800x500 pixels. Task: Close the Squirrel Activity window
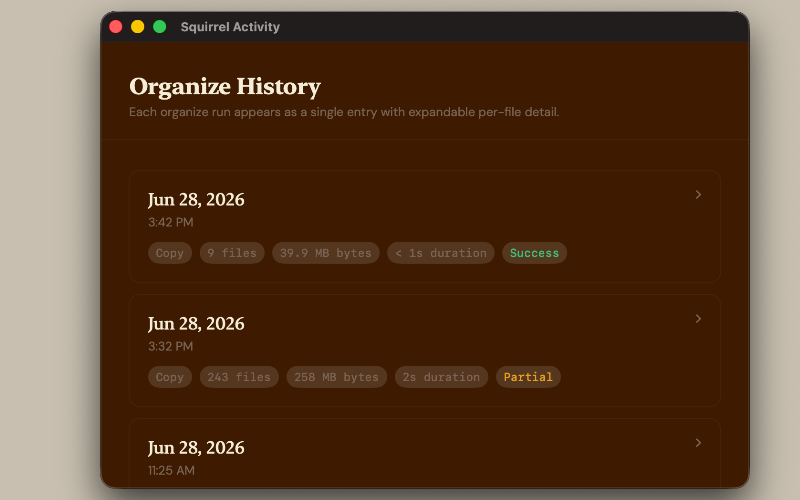(116, 27)
